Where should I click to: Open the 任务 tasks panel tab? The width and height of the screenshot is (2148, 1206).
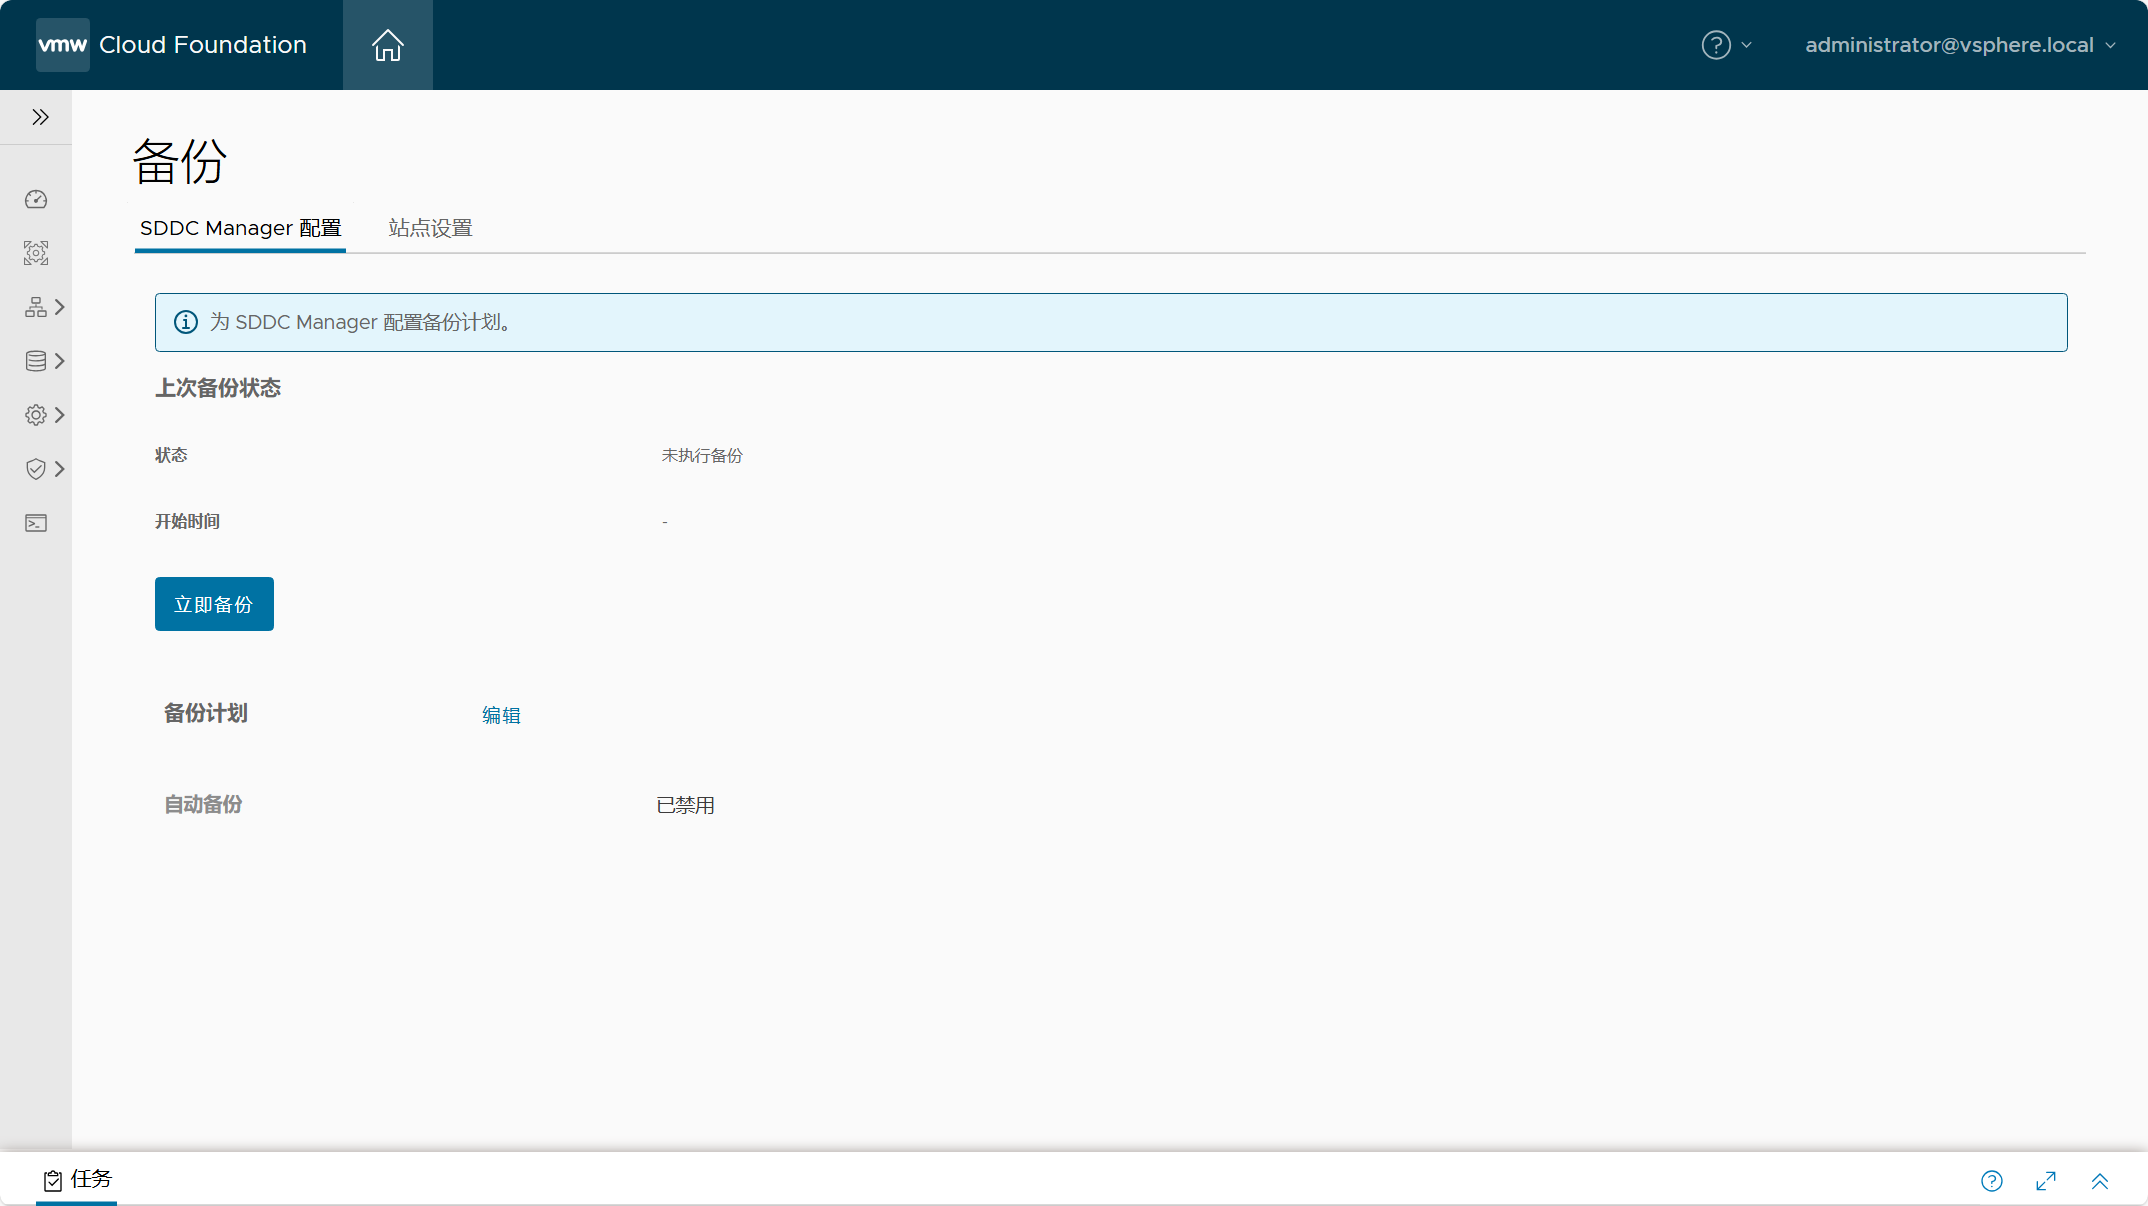(77, 1180)
